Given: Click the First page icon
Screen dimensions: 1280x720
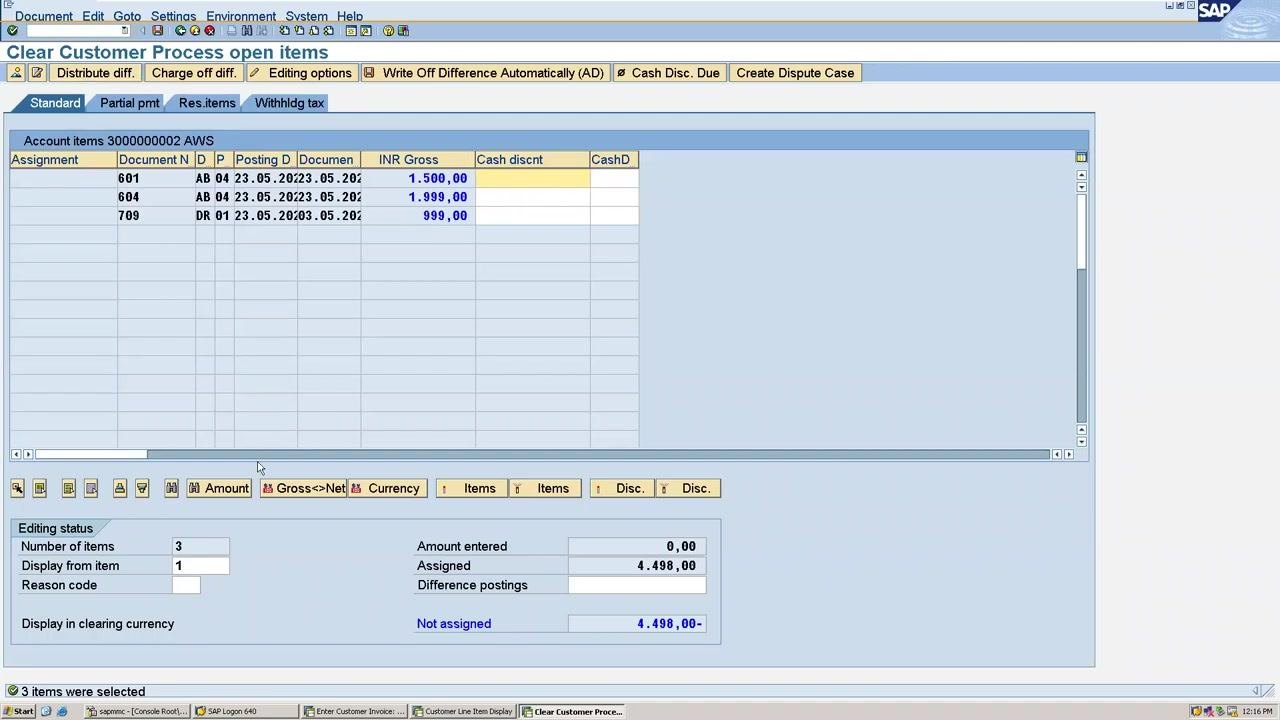Looking at the screenshot, I should coord(285,30).
